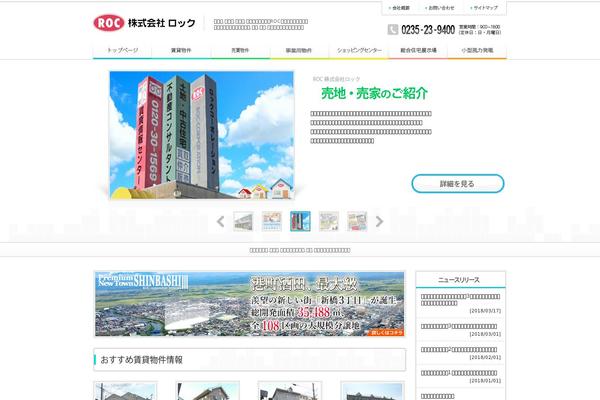Open the news item dated 2018/02/01
Viewport: 600px width, 400px height.
coord(461,353)
